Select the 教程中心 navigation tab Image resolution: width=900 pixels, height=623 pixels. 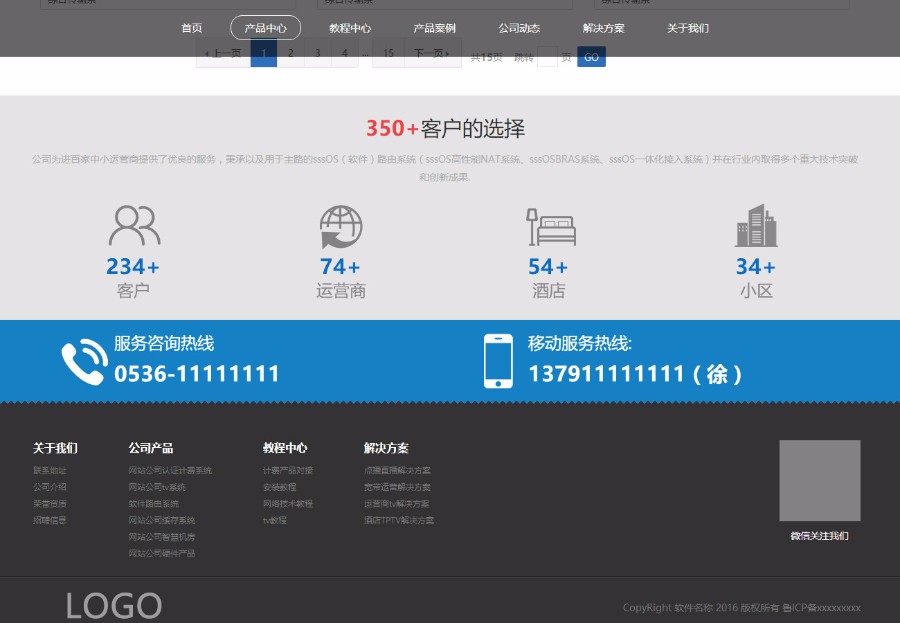point(349,28)
